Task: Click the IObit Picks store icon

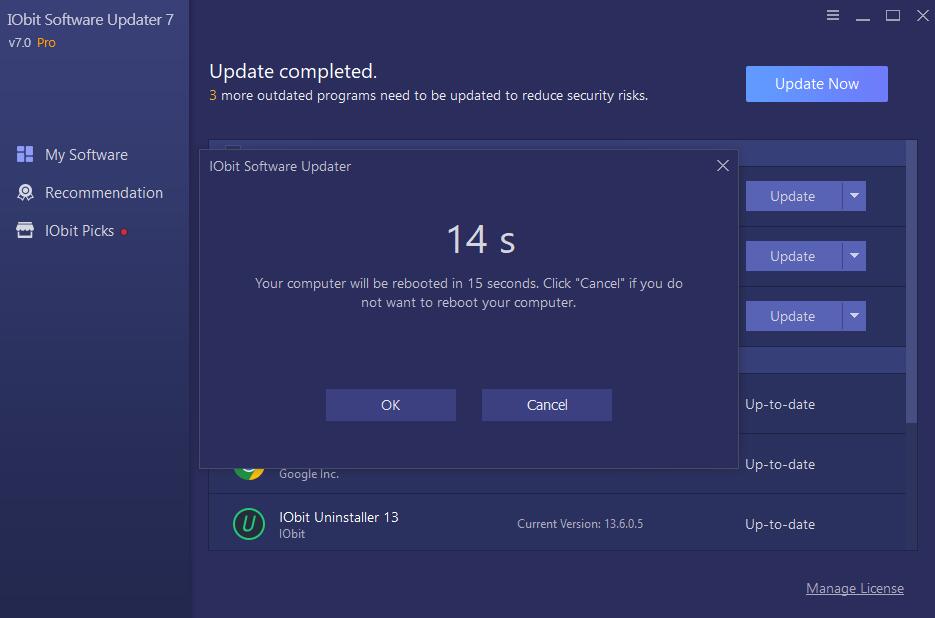Action: (x=25, y=230)
